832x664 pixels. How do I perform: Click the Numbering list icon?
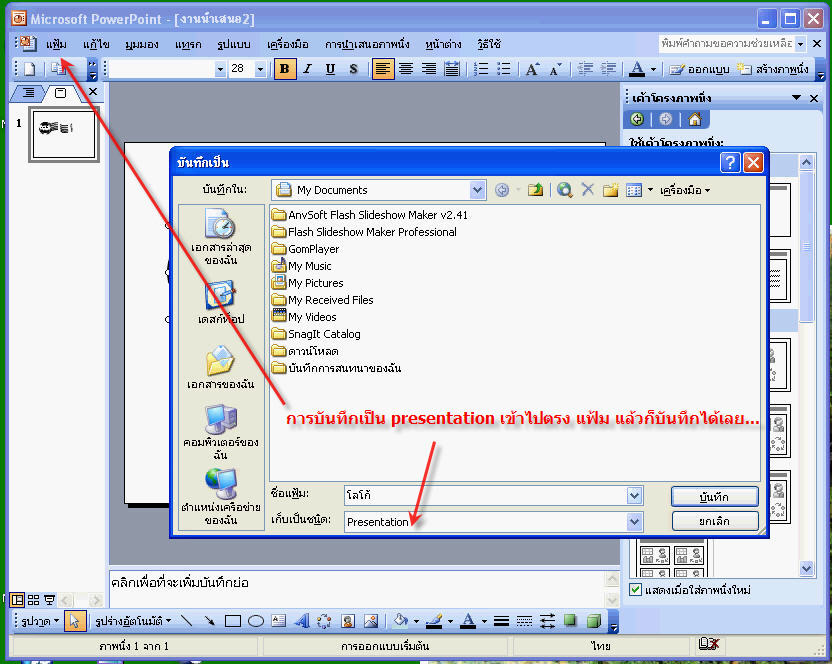481,69
